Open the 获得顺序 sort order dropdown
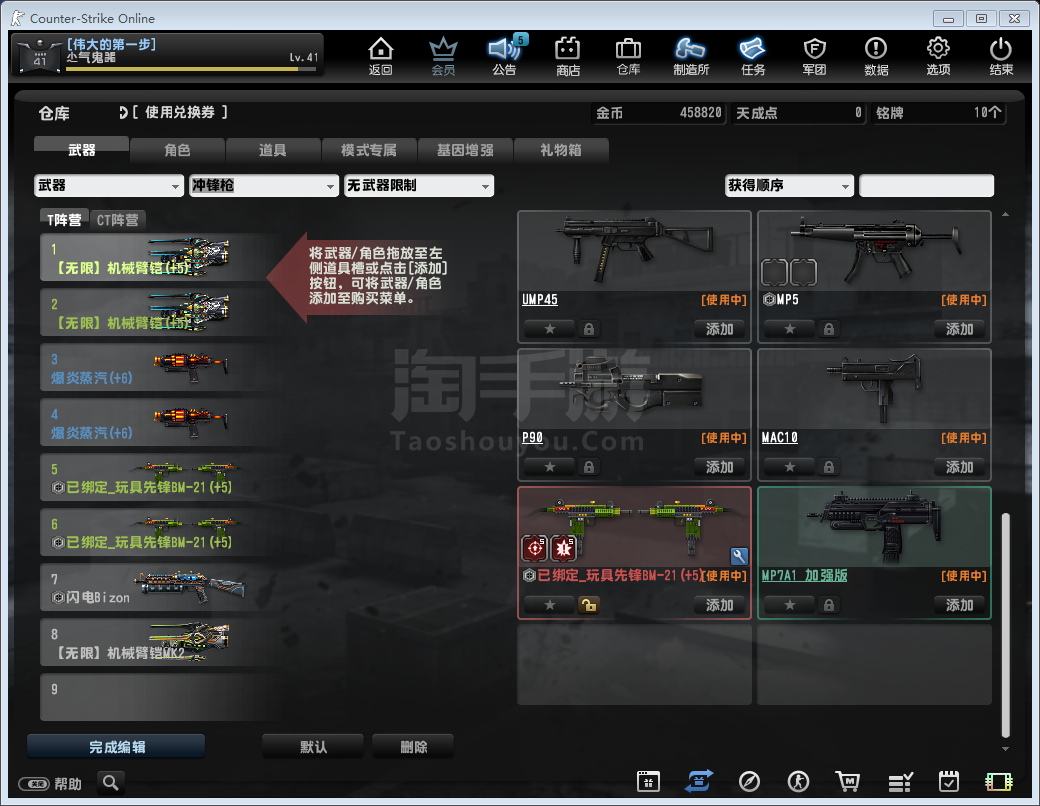 pyautogui.click(x=789, y=186)
